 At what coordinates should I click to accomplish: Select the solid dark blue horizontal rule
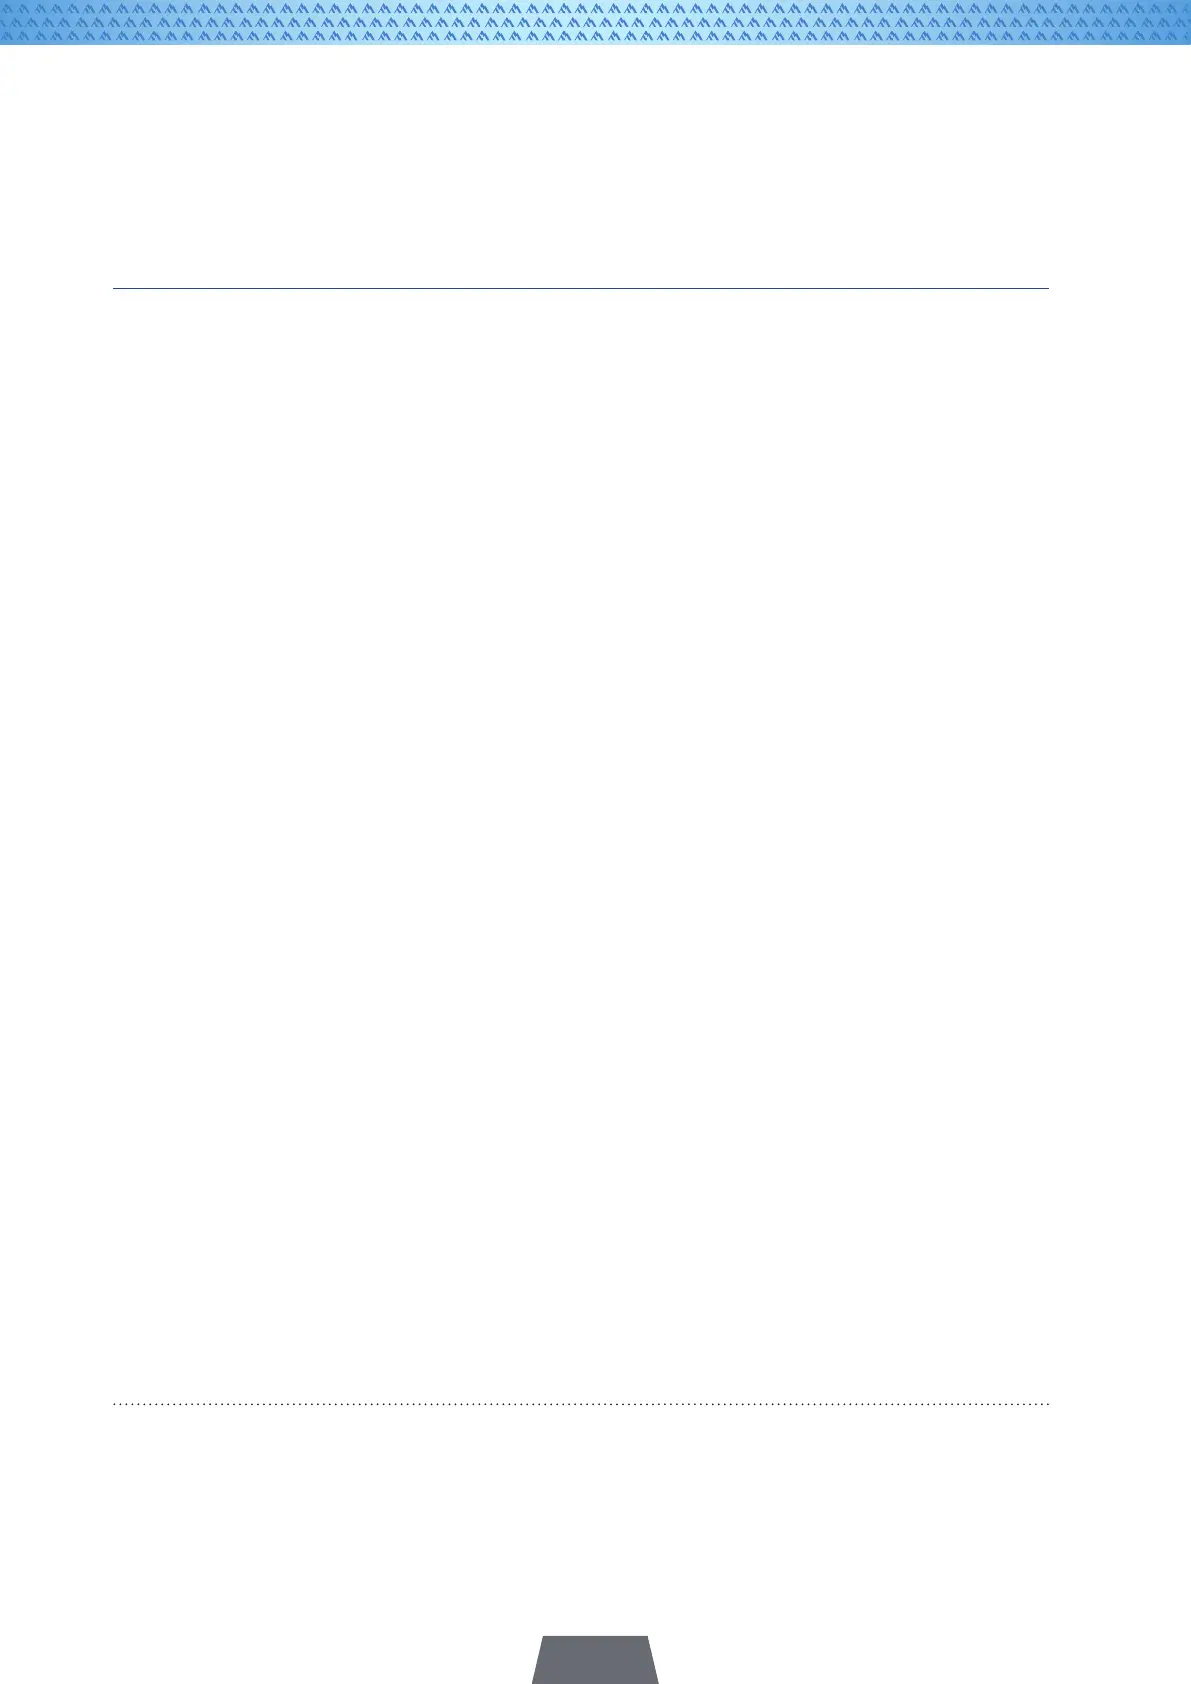click(x=581, y=289)
